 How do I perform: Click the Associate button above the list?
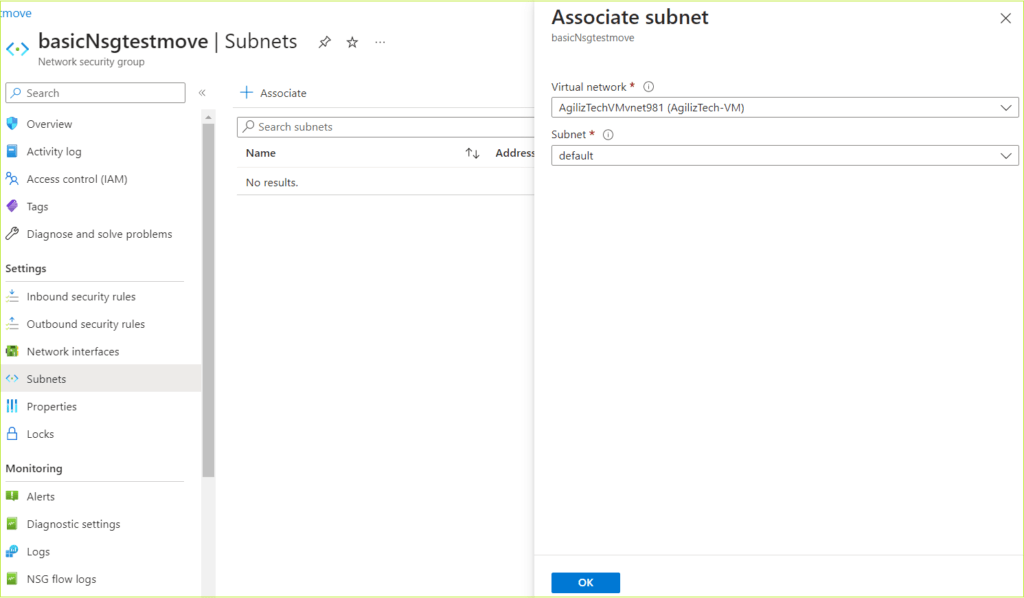coord(270,92)
